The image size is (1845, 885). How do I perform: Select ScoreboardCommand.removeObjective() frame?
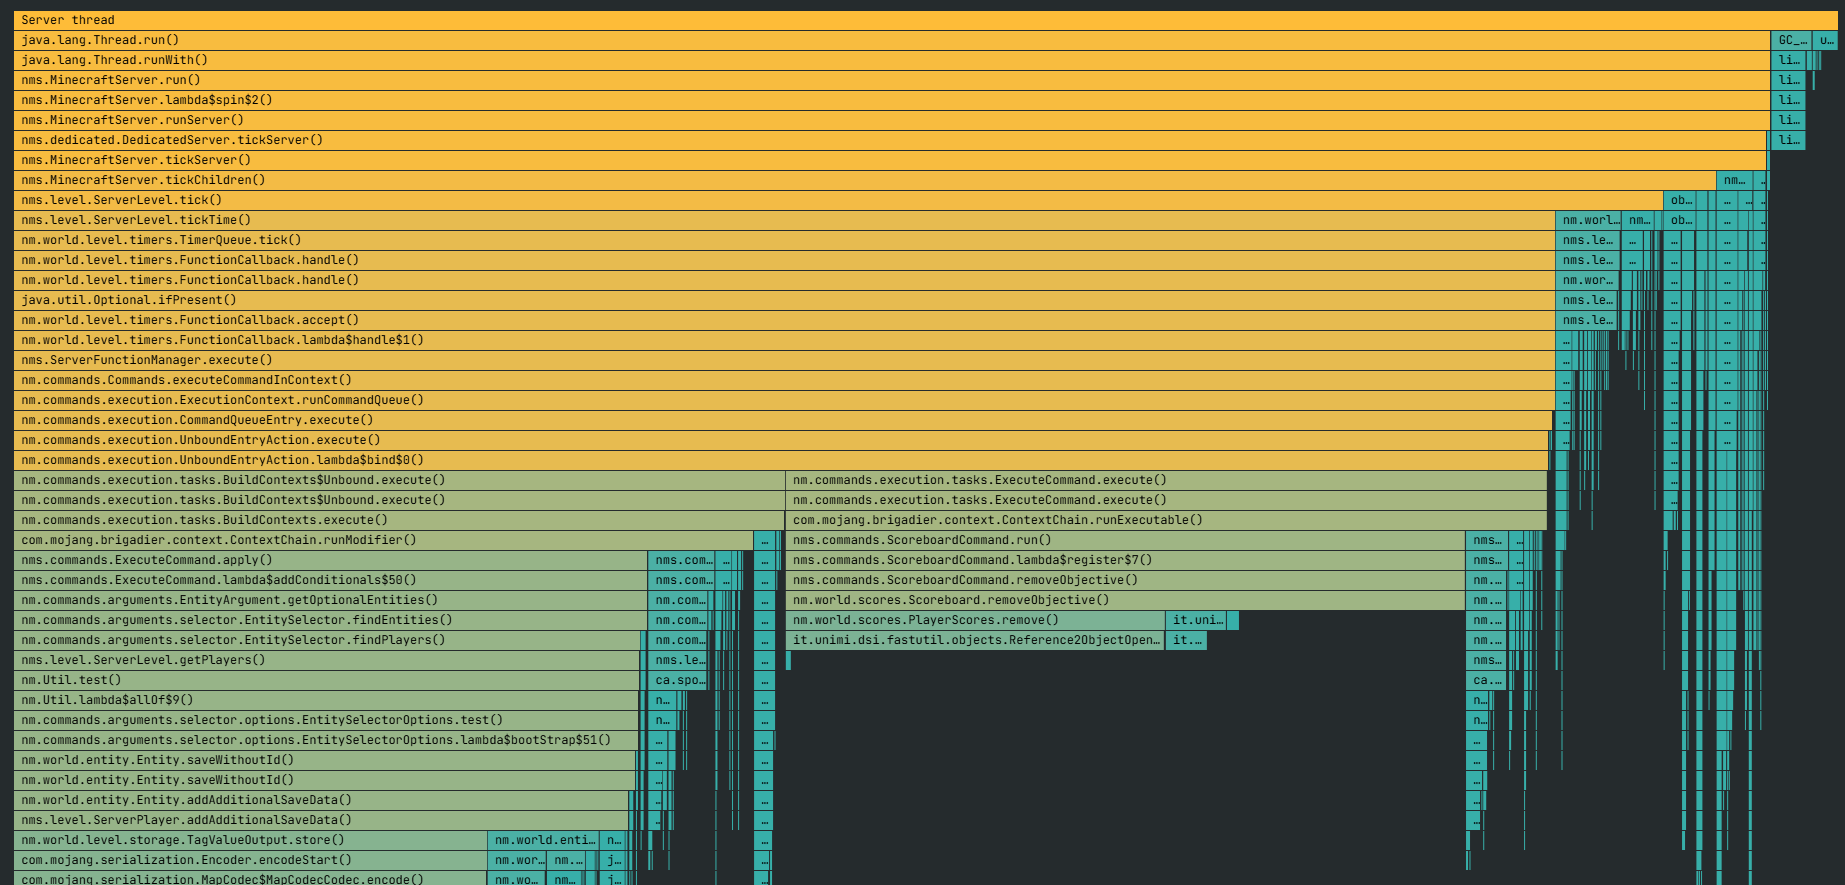pos(1125,580)
